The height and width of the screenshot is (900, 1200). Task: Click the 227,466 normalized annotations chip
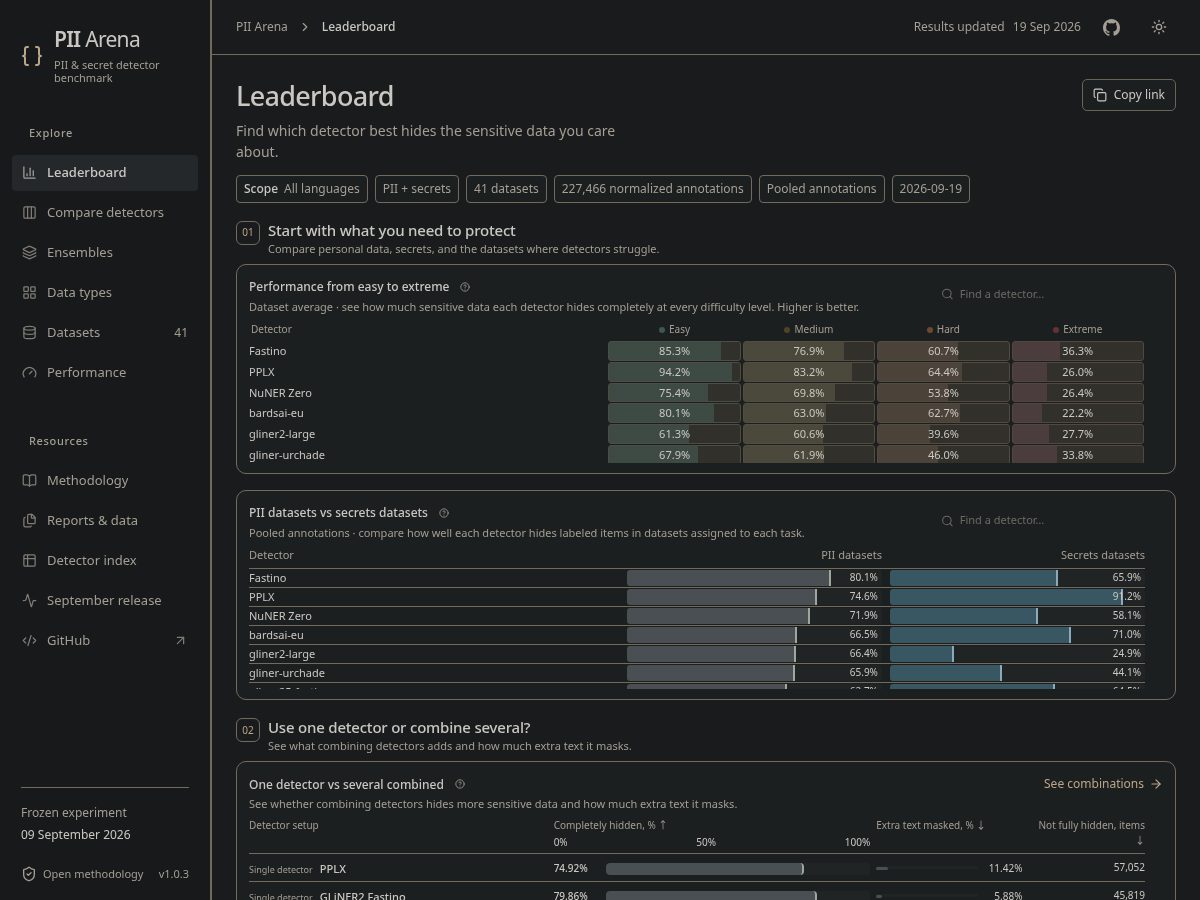[653, 189]
